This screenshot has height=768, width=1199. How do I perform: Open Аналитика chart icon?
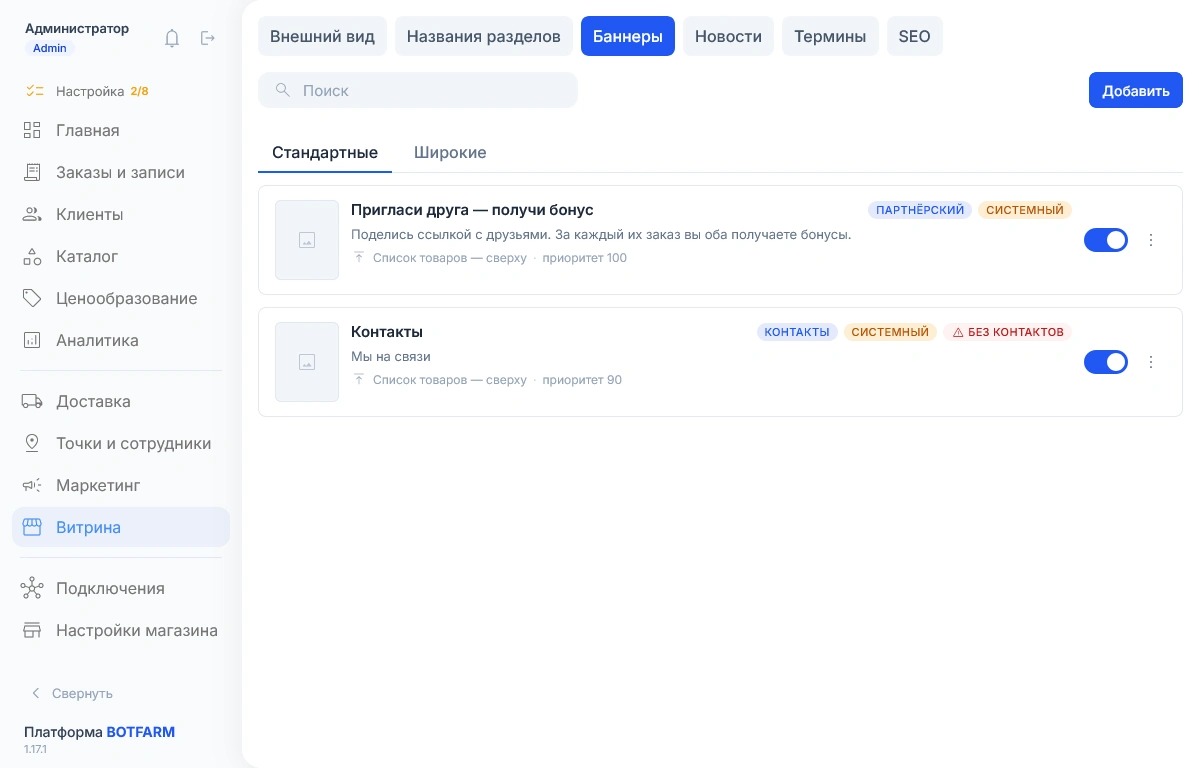tap(32, 340)
